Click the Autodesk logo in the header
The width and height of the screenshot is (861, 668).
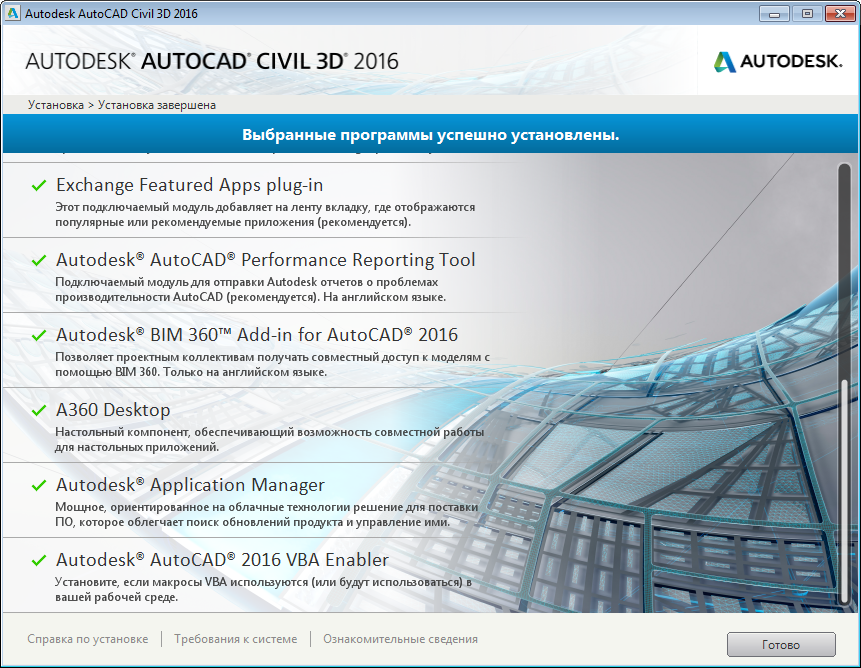778,61
